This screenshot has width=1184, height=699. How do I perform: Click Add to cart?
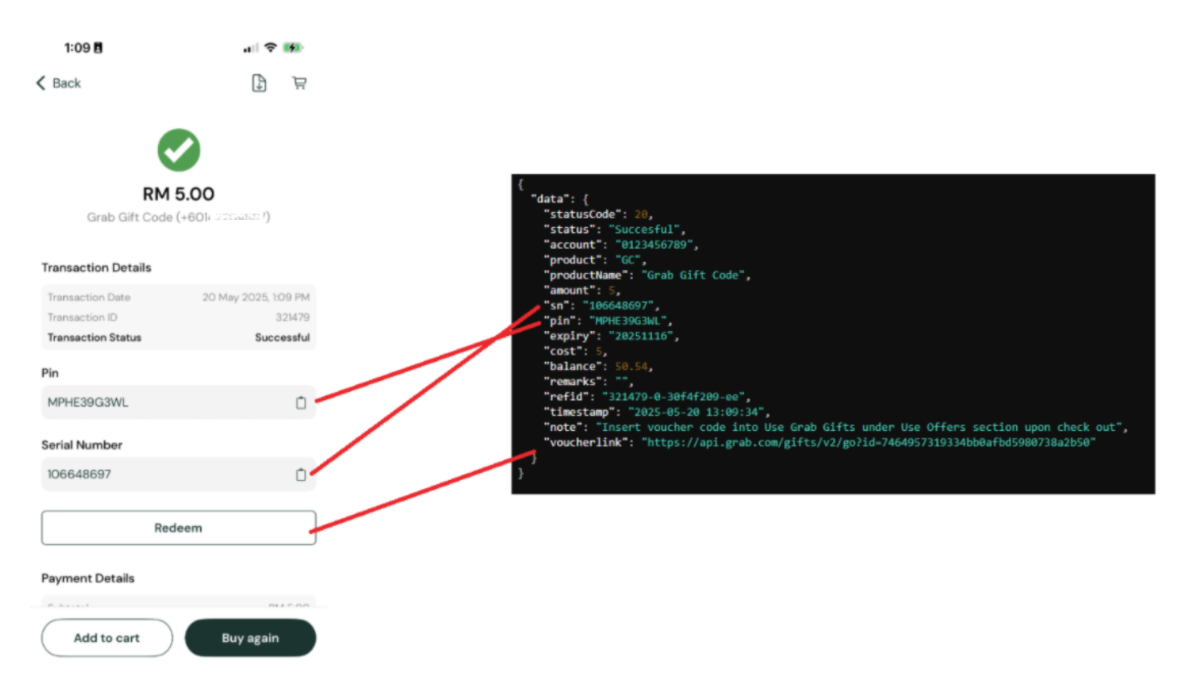coord(106,638)
